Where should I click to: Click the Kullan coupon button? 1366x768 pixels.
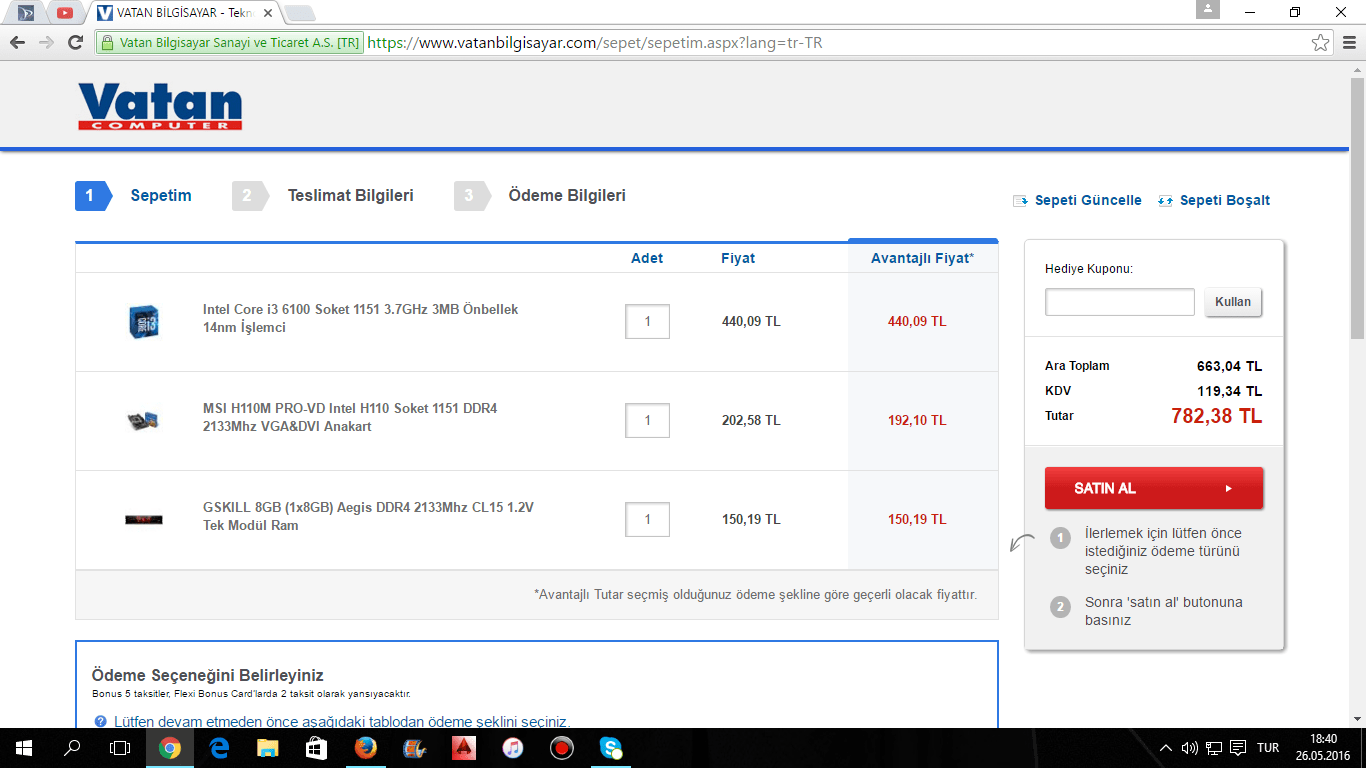point(1233,302)
